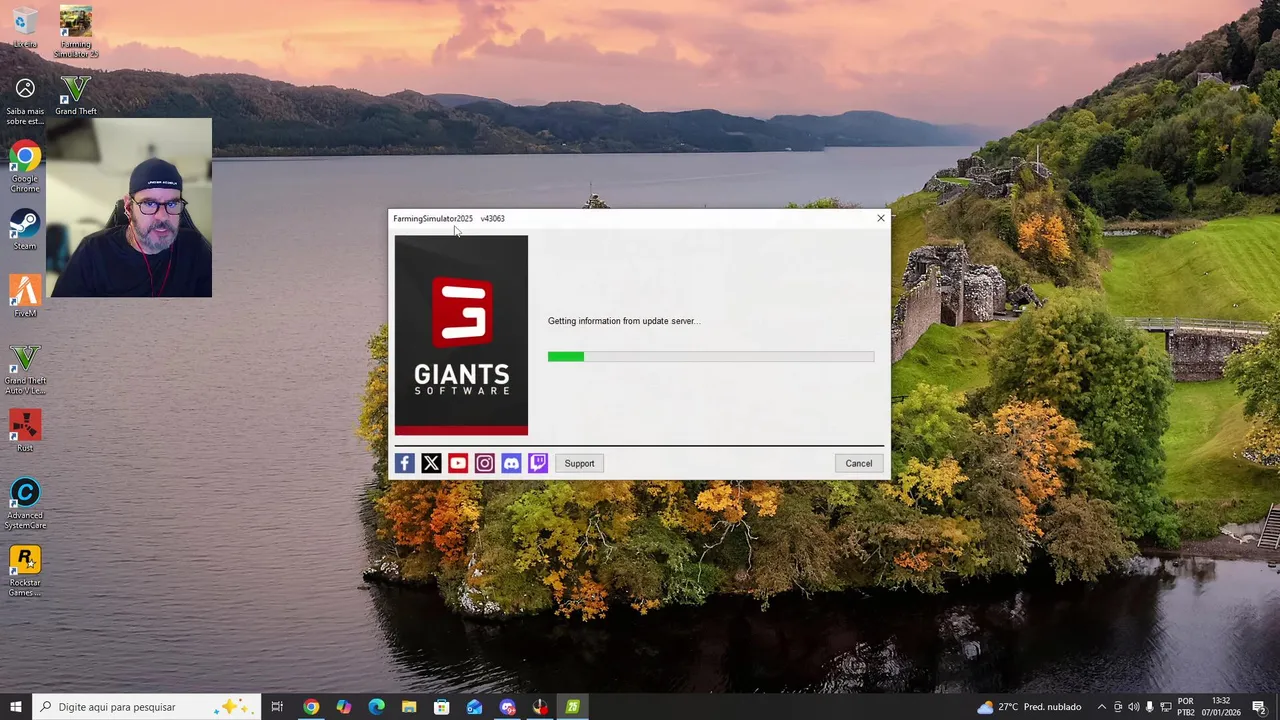Open the weather widget 27°C Pred. nublado
Image resolution: width=1280 pixels, height=720 pixels.
tap(1030, 707)
